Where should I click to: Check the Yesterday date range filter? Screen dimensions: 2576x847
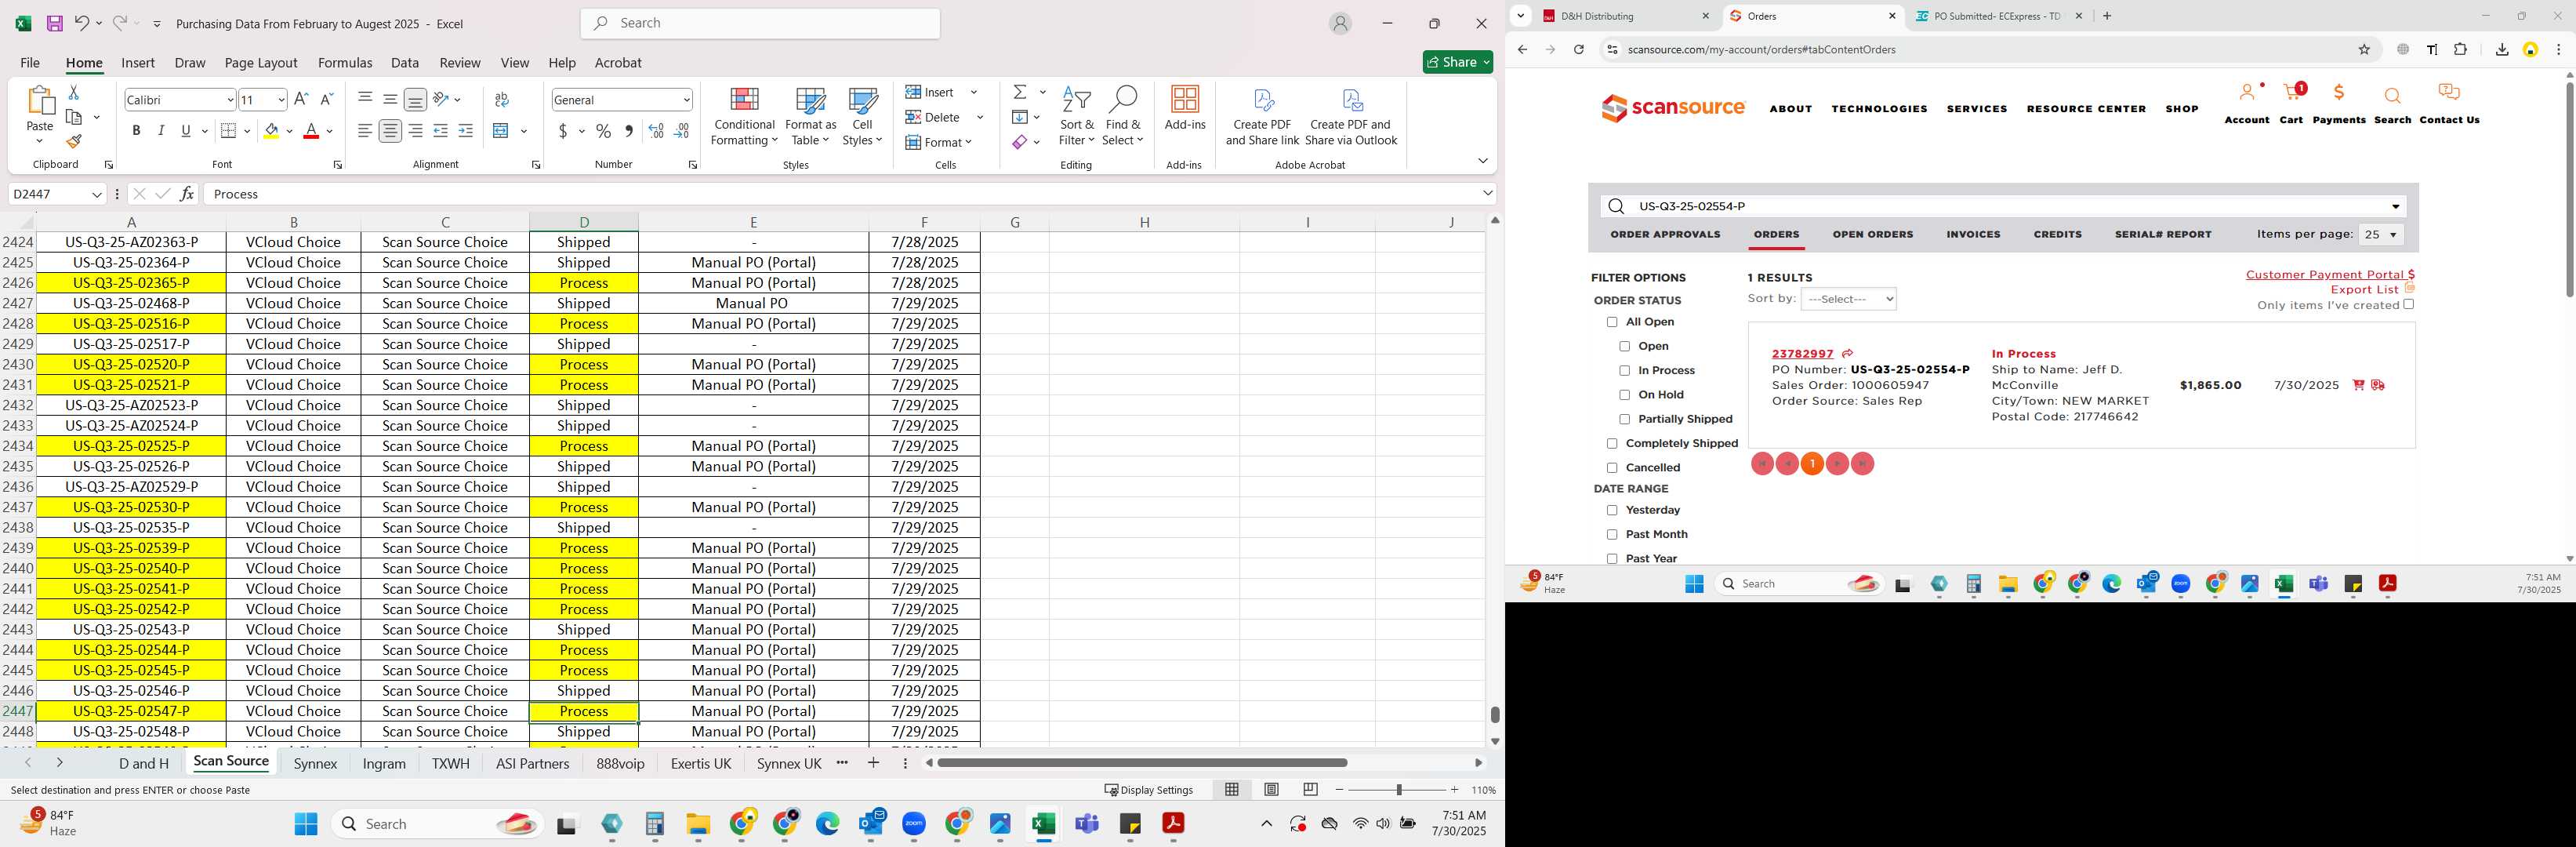click(1612, 510)
